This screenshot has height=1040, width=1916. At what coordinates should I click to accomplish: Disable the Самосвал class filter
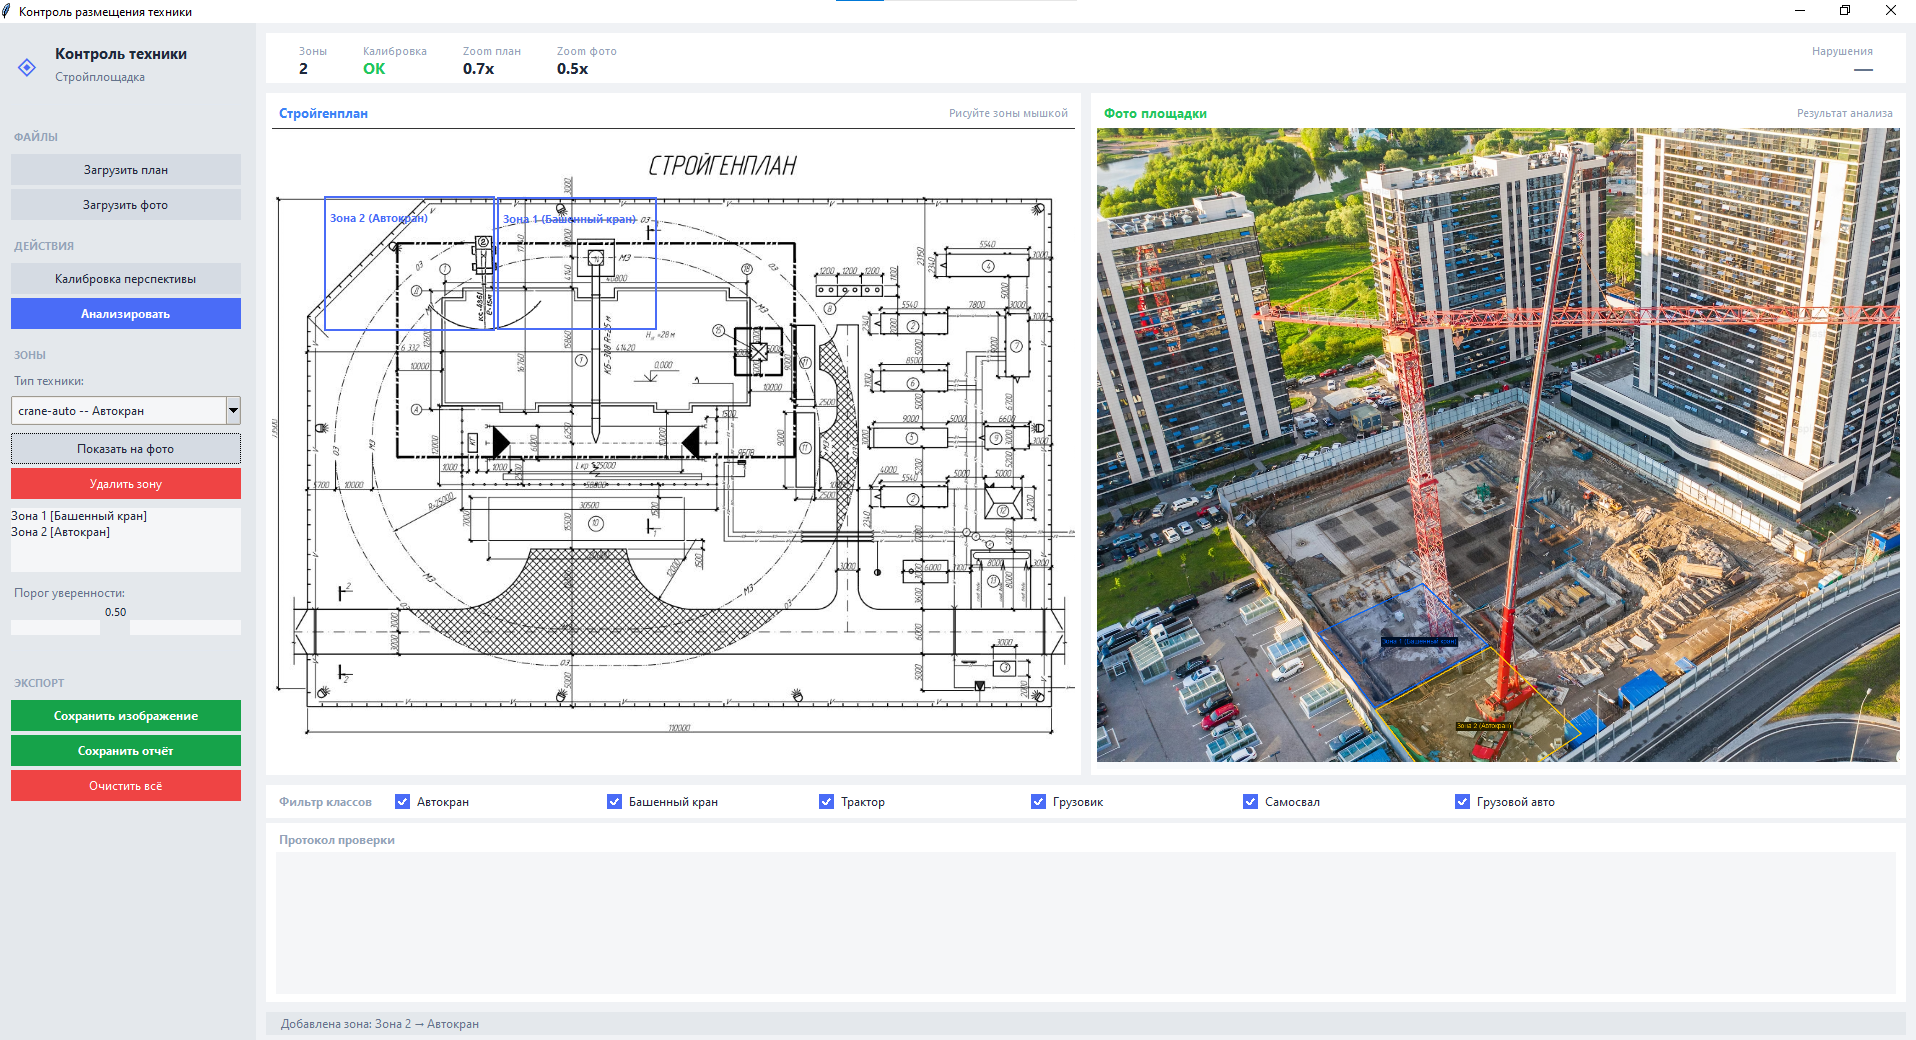click(x=1250, y=802)
